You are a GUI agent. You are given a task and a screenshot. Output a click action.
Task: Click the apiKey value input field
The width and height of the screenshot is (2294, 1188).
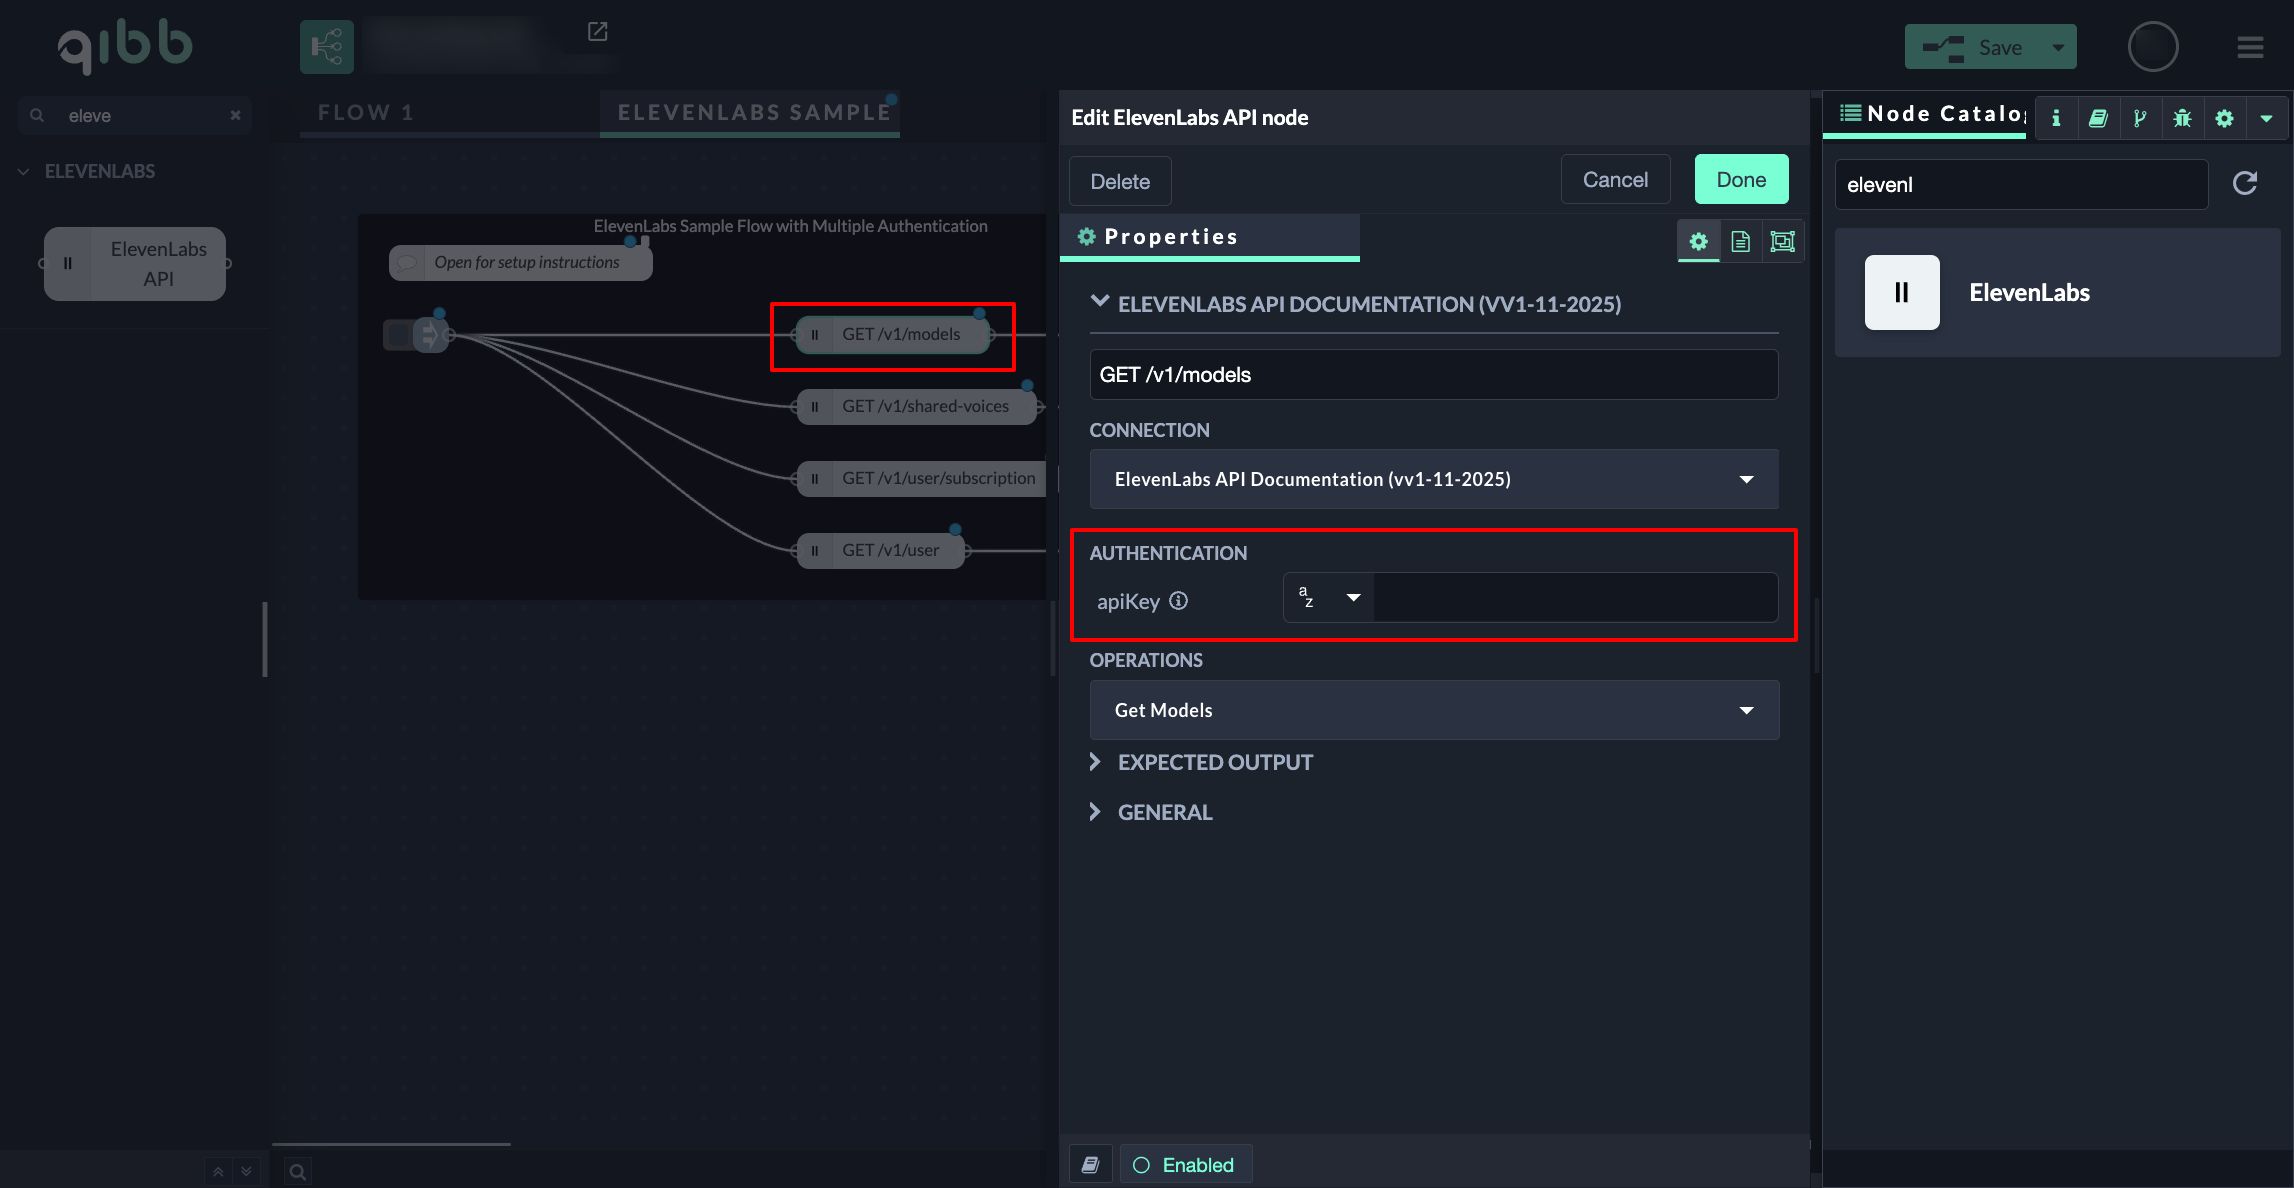(x=1574, y=598)
